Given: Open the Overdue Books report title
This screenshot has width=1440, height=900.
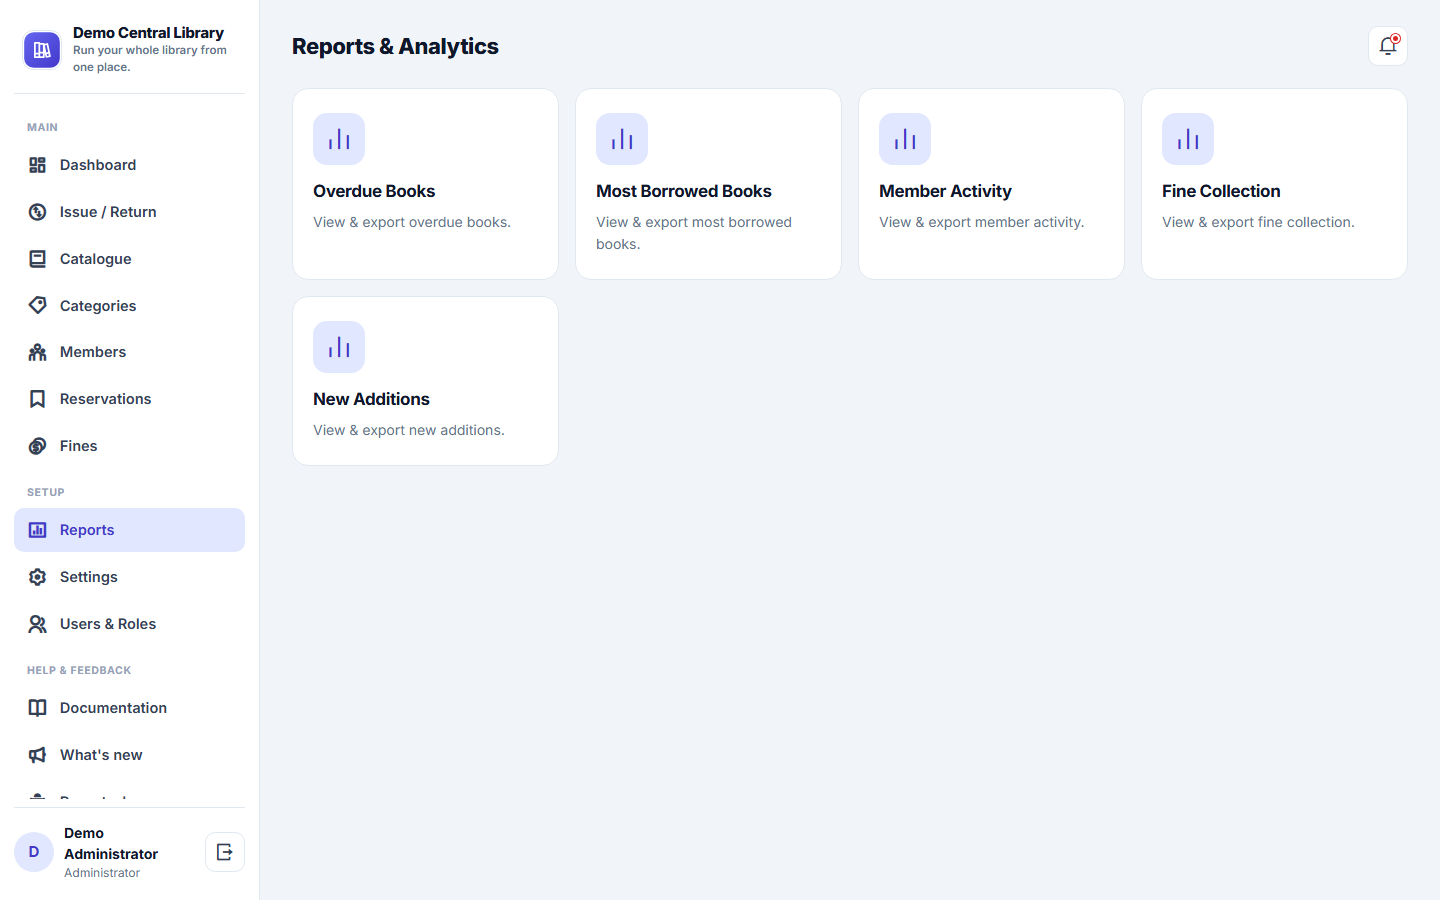Looking at the screenshot, I should click(374, 191).
